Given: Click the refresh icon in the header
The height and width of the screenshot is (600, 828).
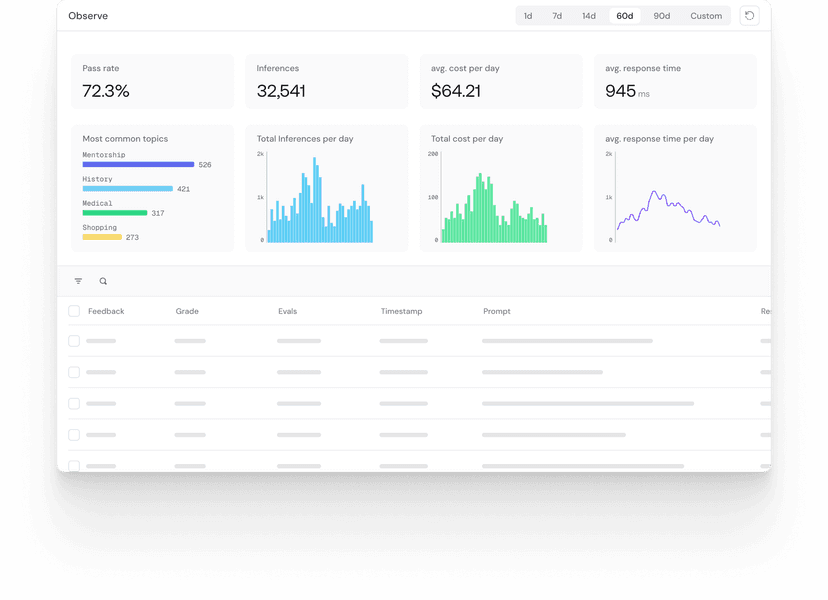Looking at the screenshot, I should point(749,16).
